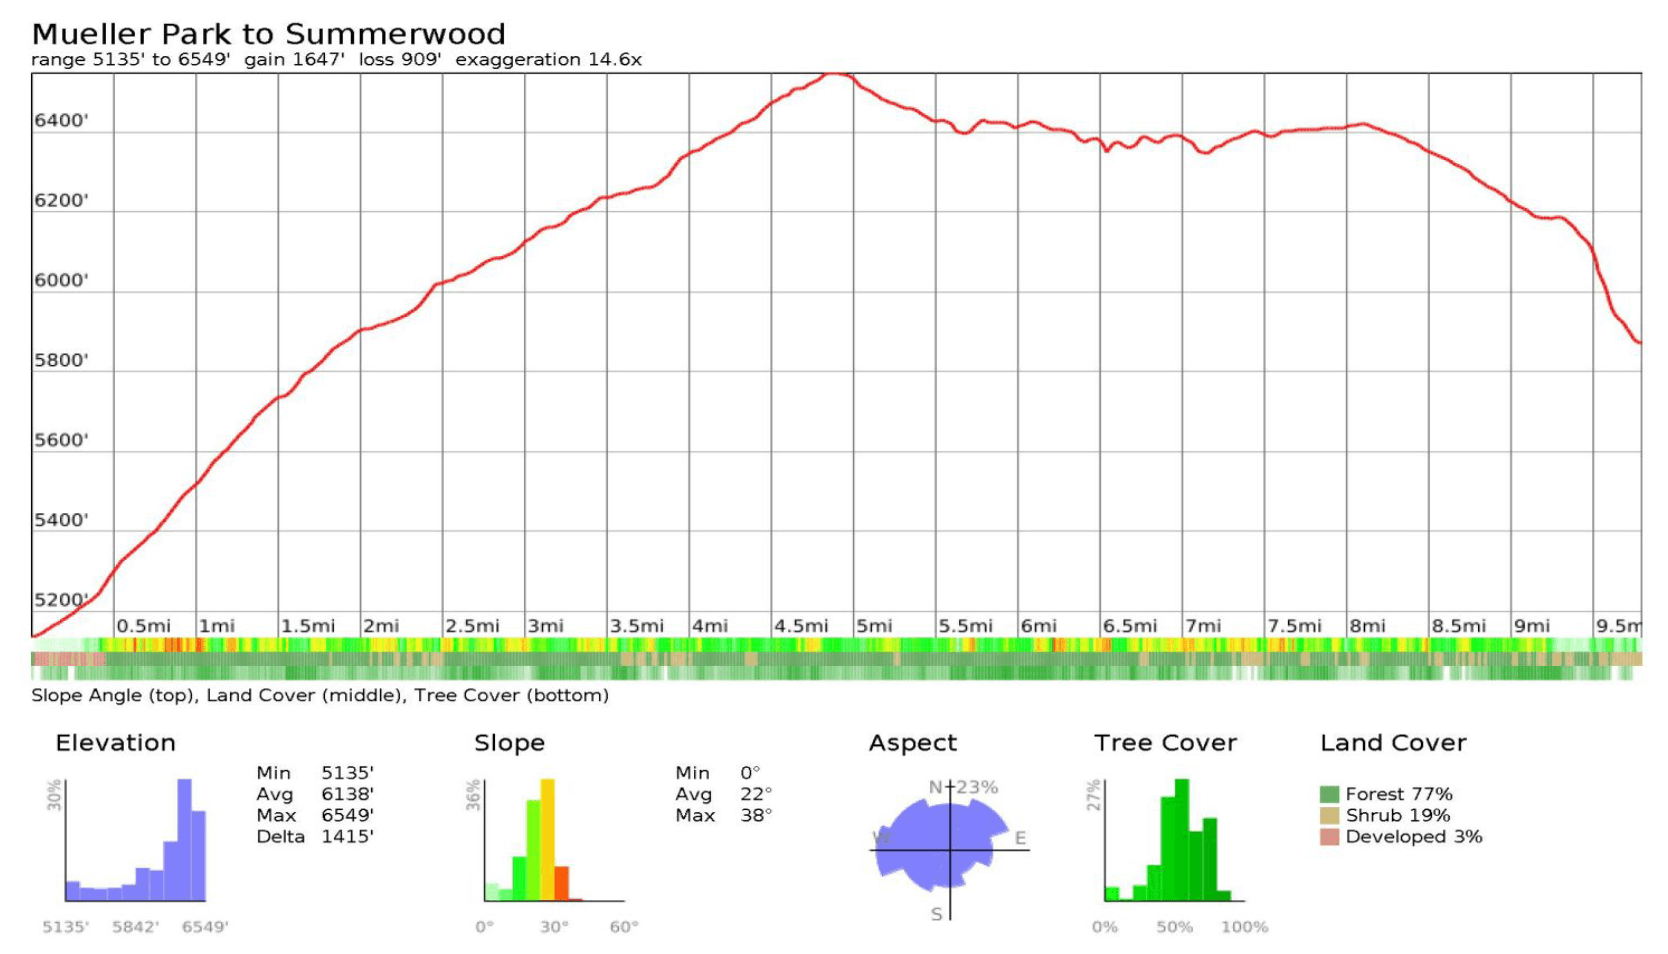Click the blue aspect rose diagram

pyautogui.click(x=942, y=845)
